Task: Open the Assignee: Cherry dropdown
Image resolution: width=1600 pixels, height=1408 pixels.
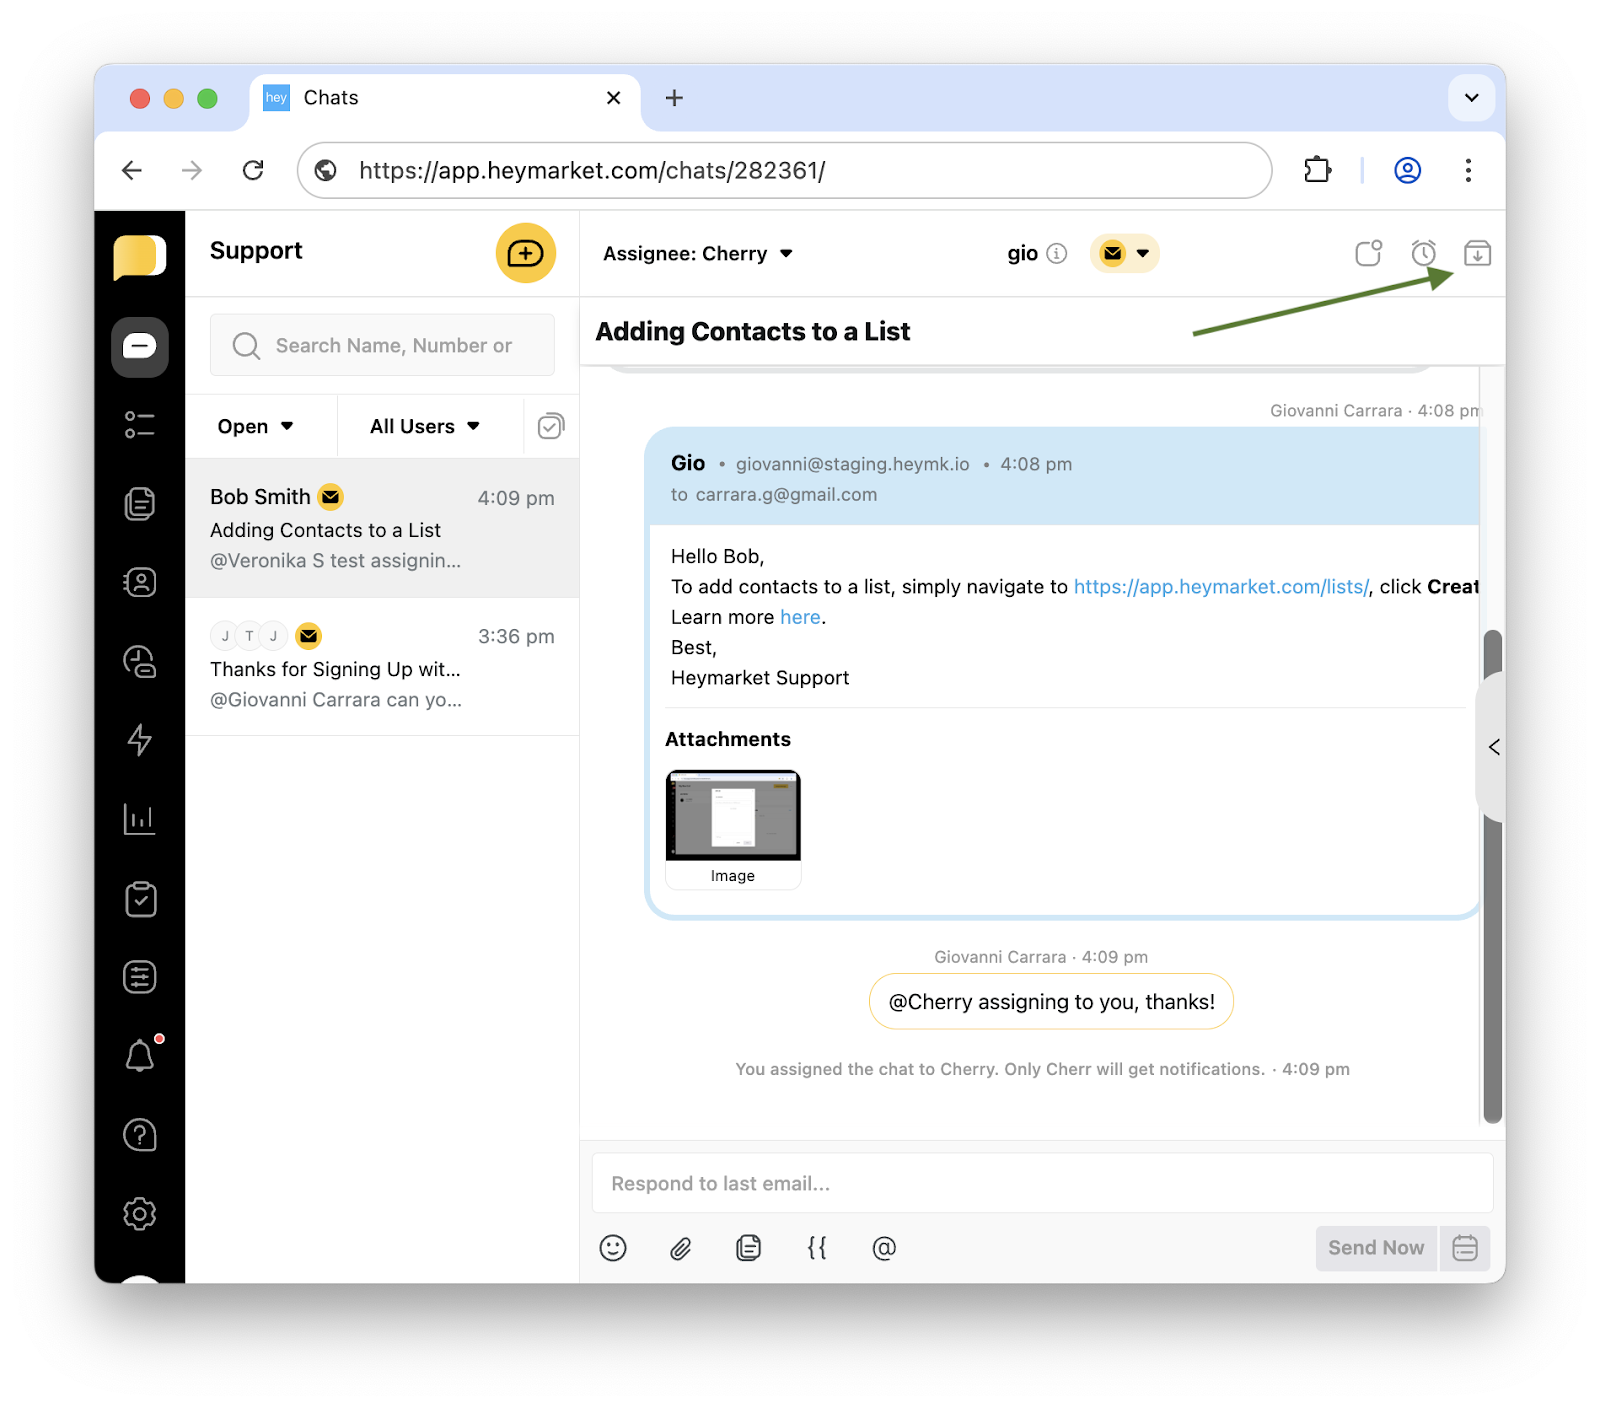Action: 698,254
